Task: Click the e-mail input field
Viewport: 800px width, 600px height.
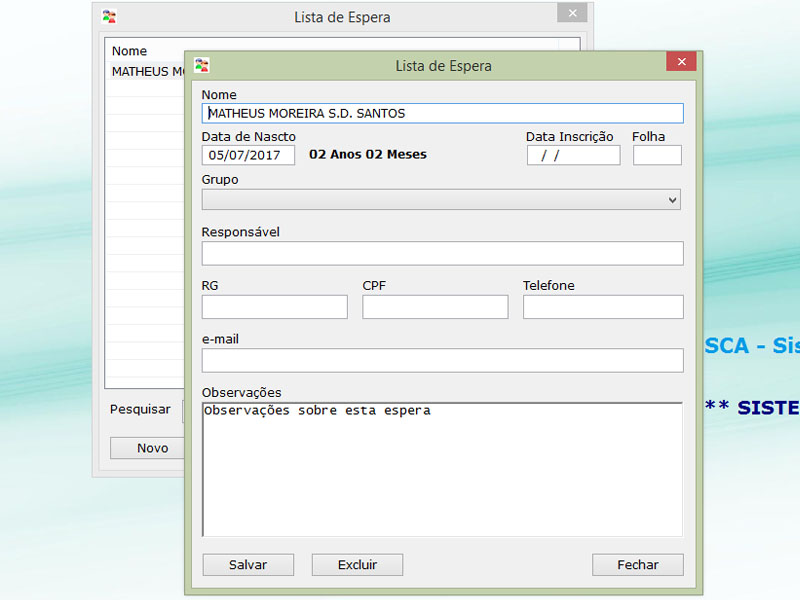Action: [x=442, y=360]
